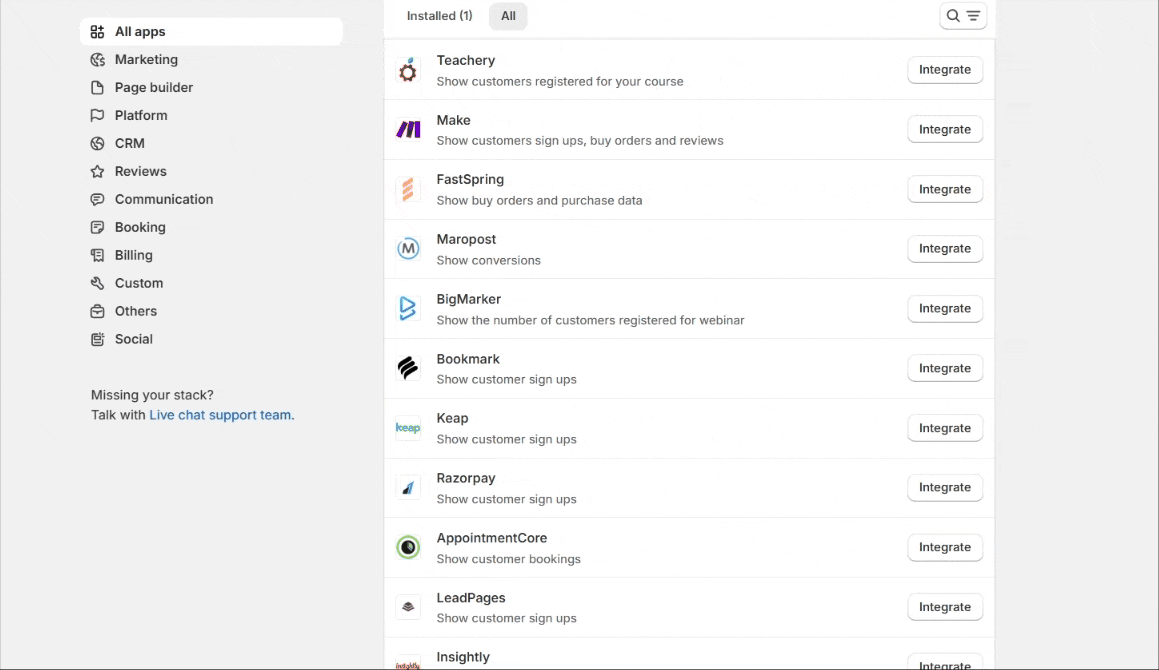Show the Reviews category apps
This screenshot has height=670, width=1159.
pyautogui.click(x=140, y=172)
